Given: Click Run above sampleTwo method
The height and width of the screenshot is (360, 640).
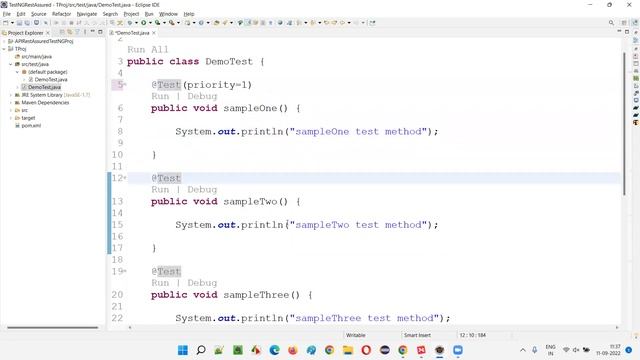Looking at the screenshot, I should [x=160, y=189].
